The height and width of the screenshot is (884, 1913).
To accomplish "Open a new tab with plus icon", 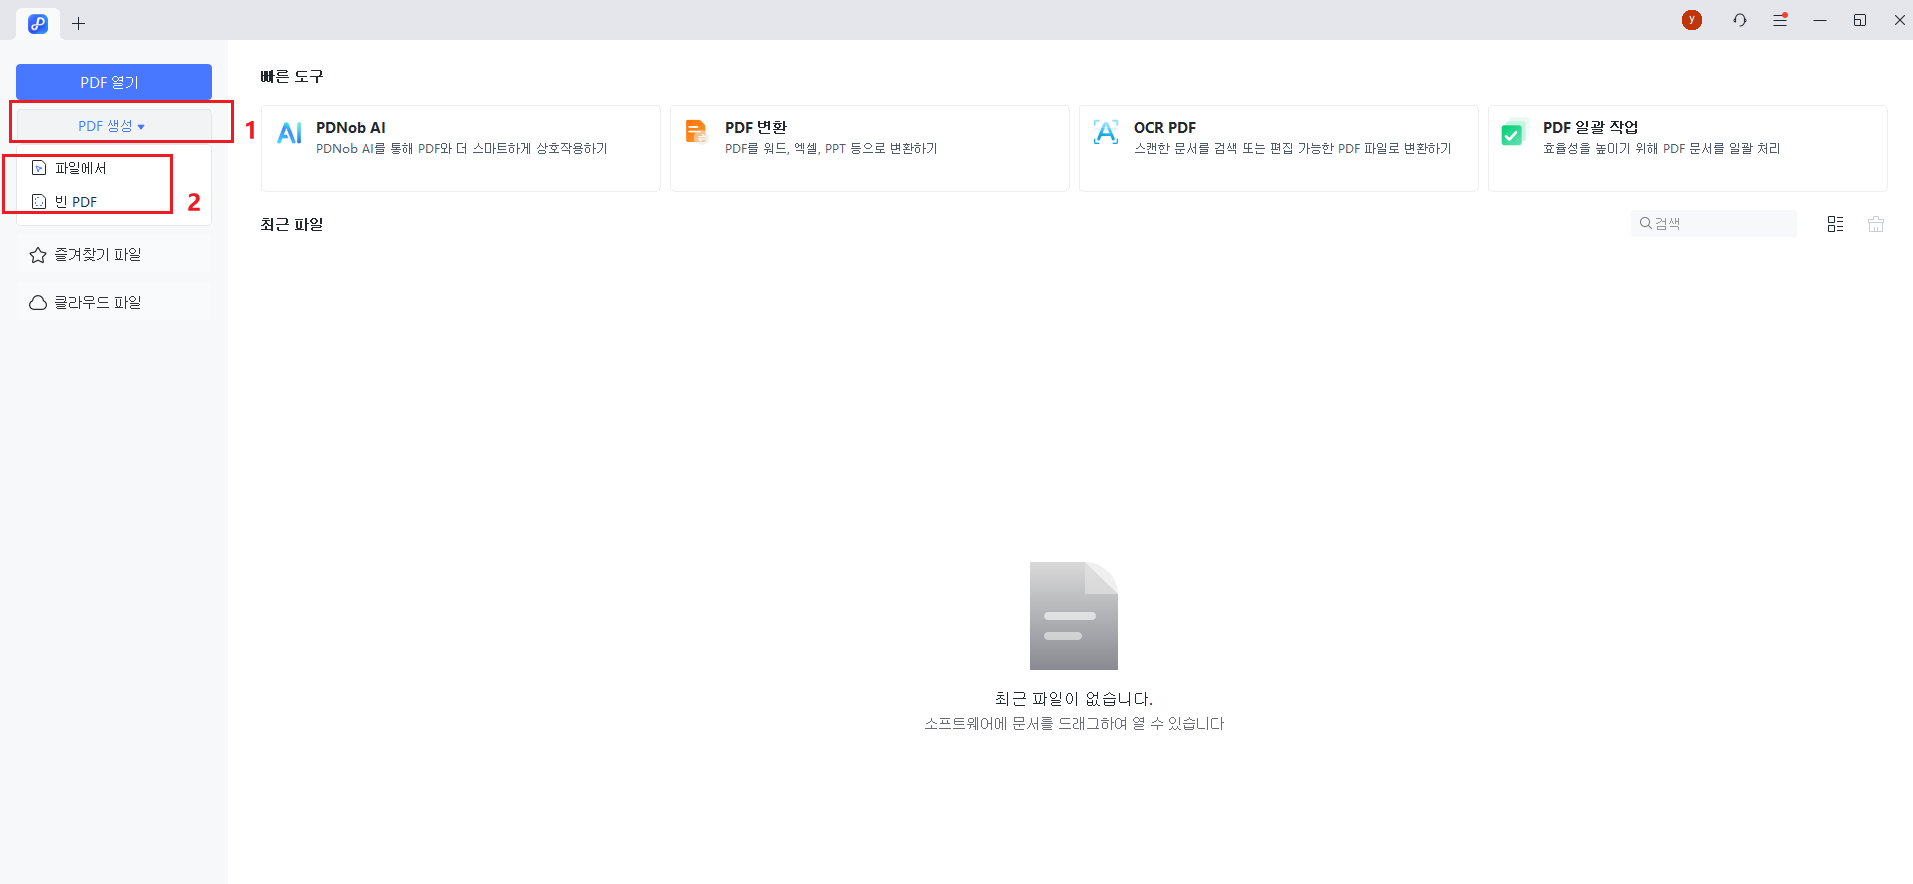I will point(78,23).
